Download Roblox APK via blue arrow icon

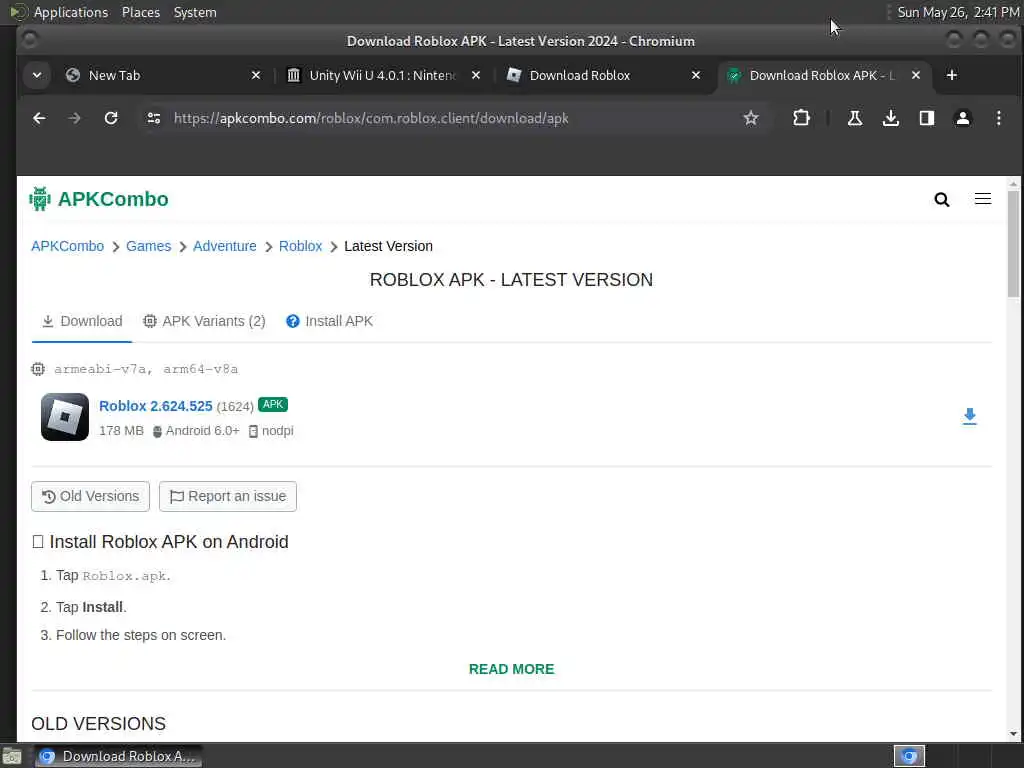click(x=970, y=417)
